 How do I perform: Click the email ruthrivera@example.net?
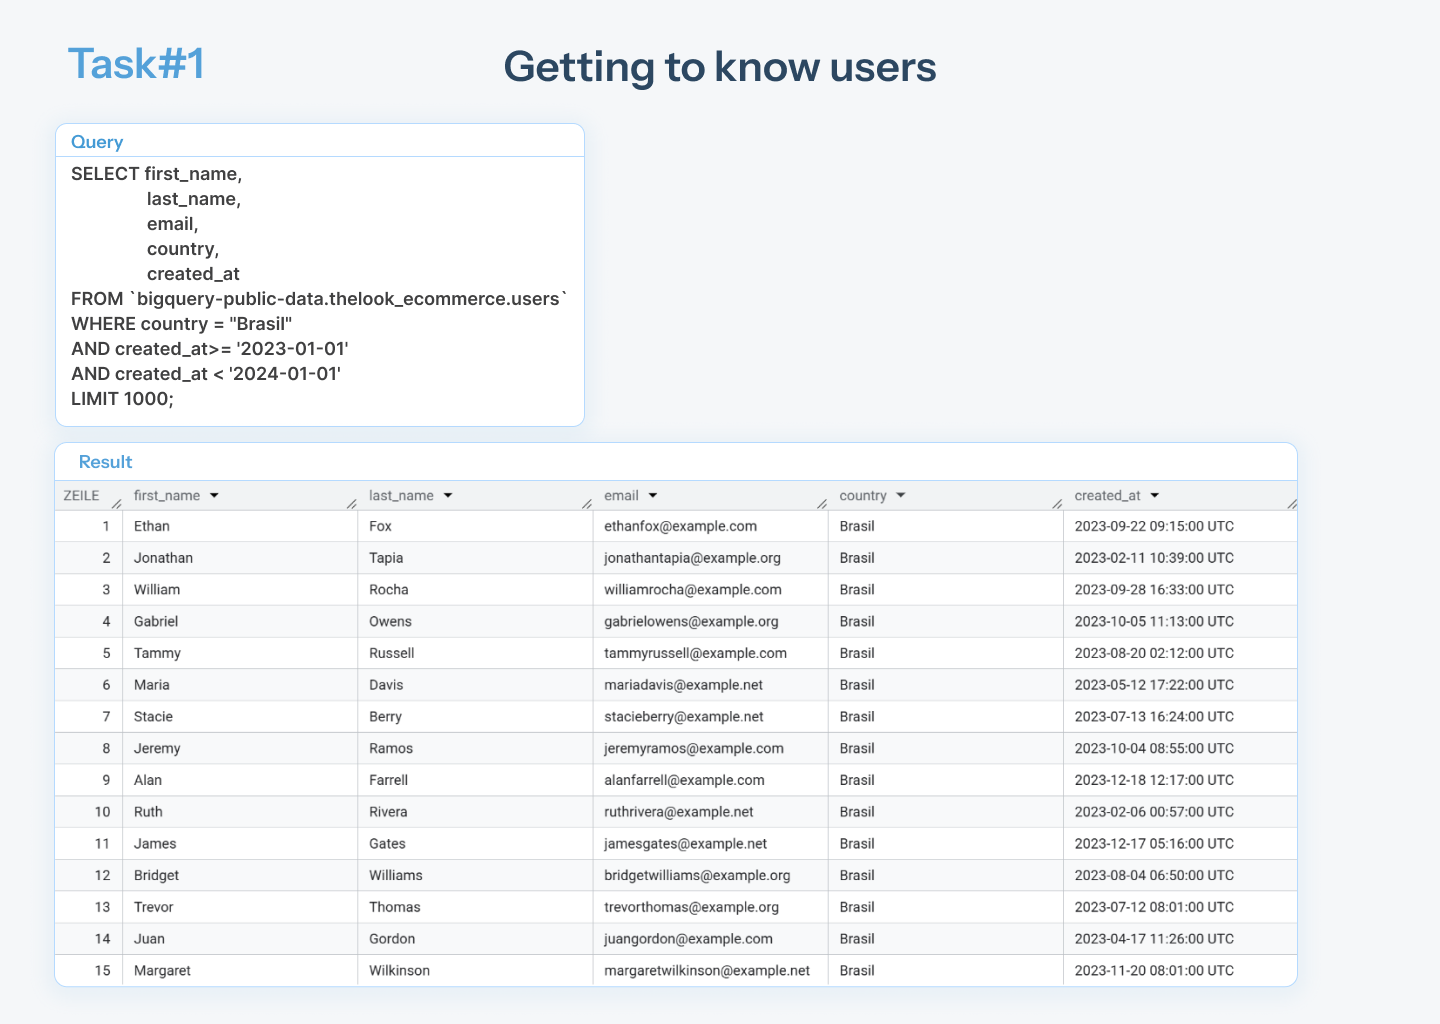[679, 812]
